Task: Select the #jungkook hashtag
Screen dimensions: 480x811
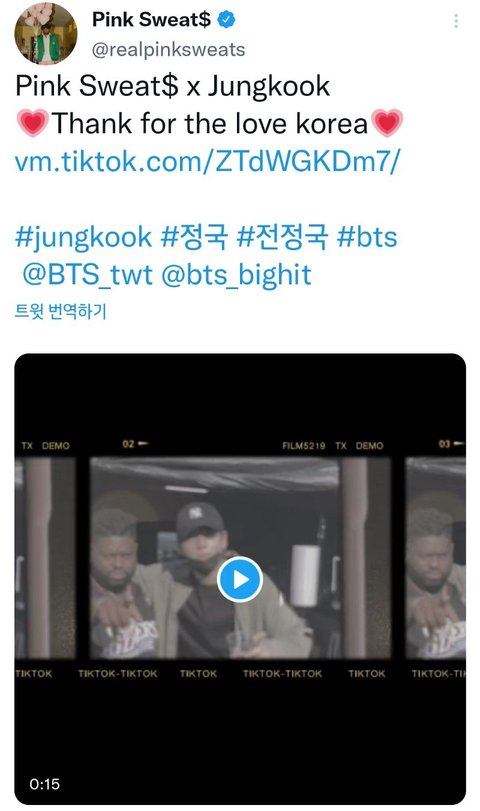Action: click(83, 237)
